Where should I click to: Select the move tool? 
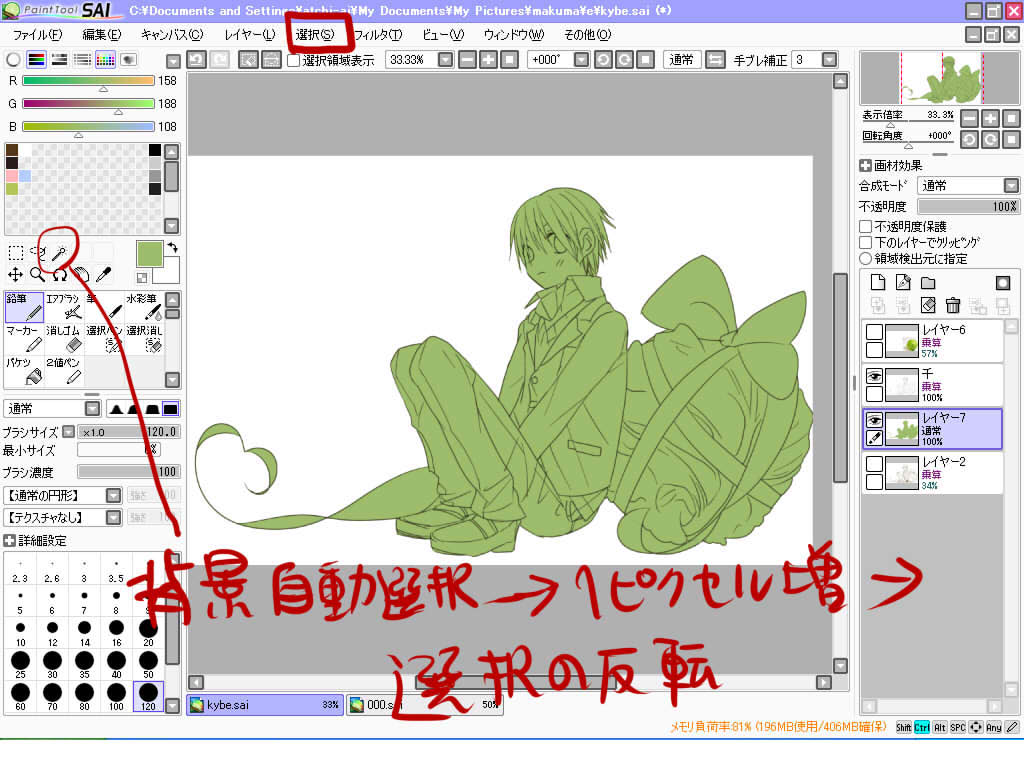(16, 275)
